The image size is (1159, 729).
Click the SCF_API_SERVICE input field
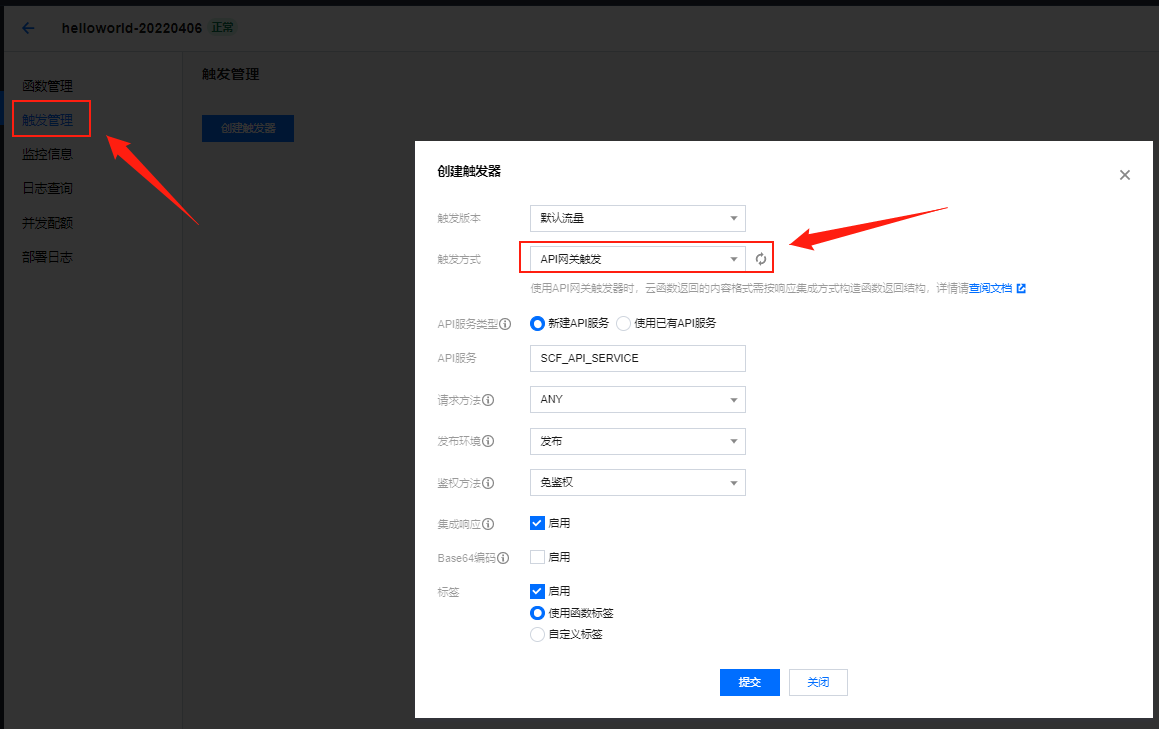(637, 358)
